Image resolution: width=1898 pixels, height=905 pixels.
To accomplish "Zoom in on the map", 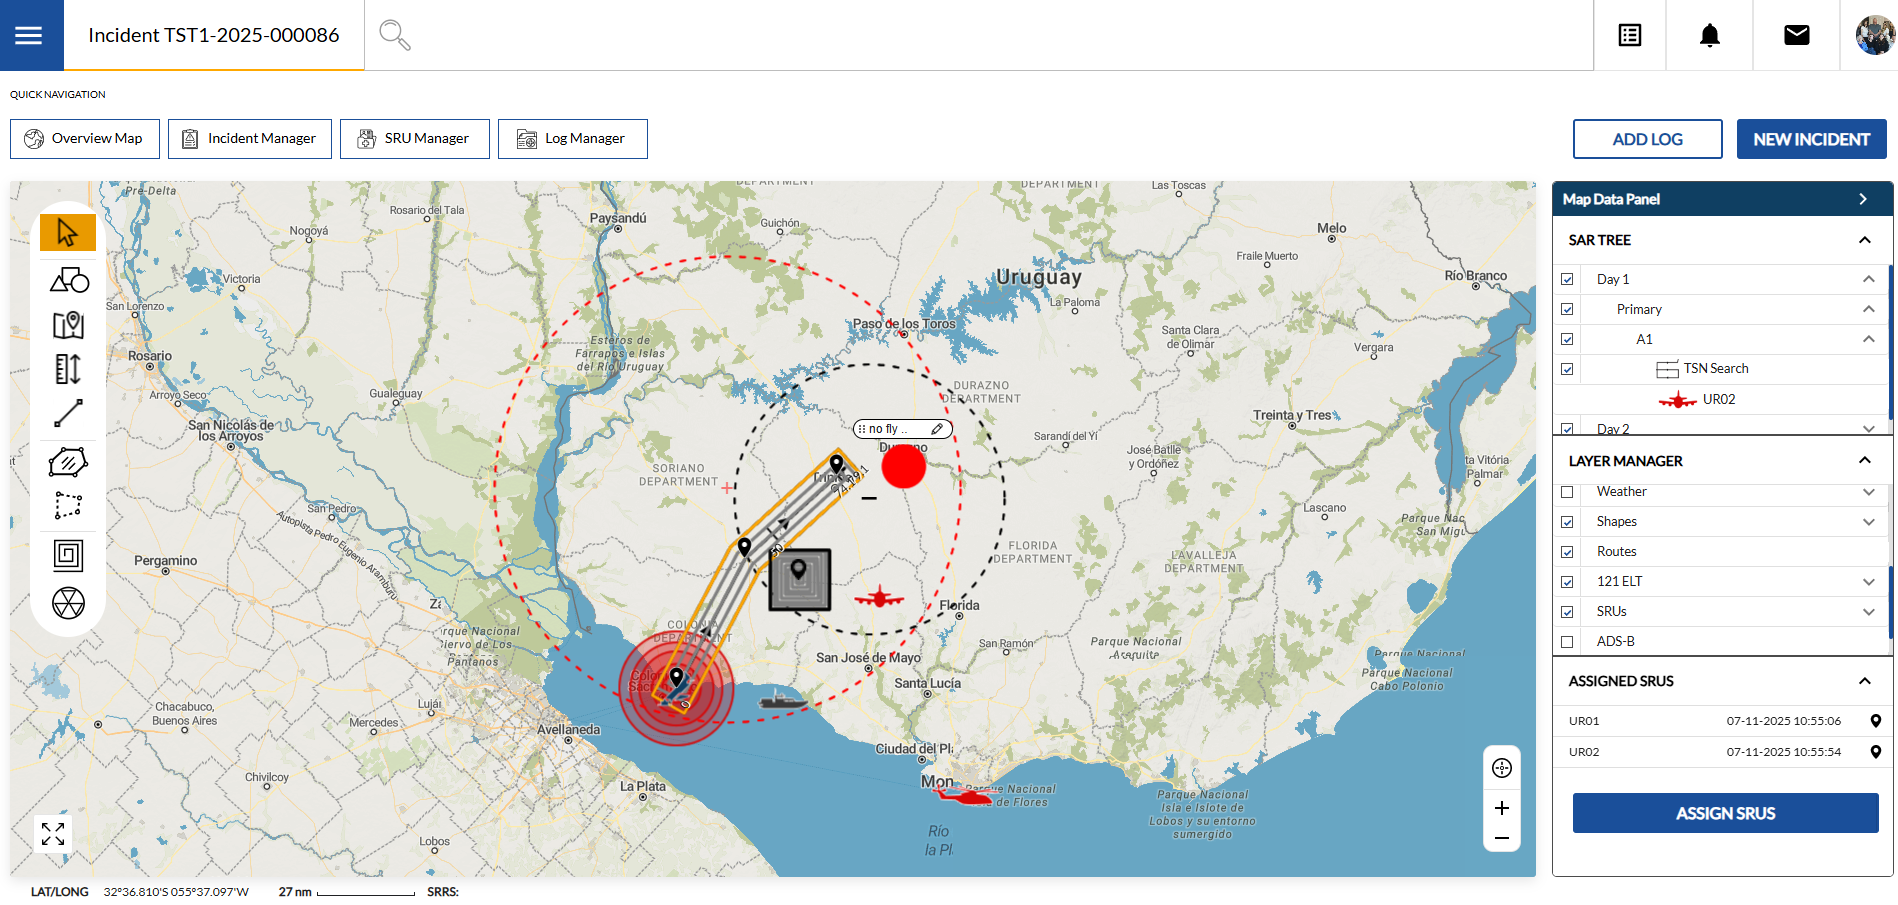I will coord(1501,808).
